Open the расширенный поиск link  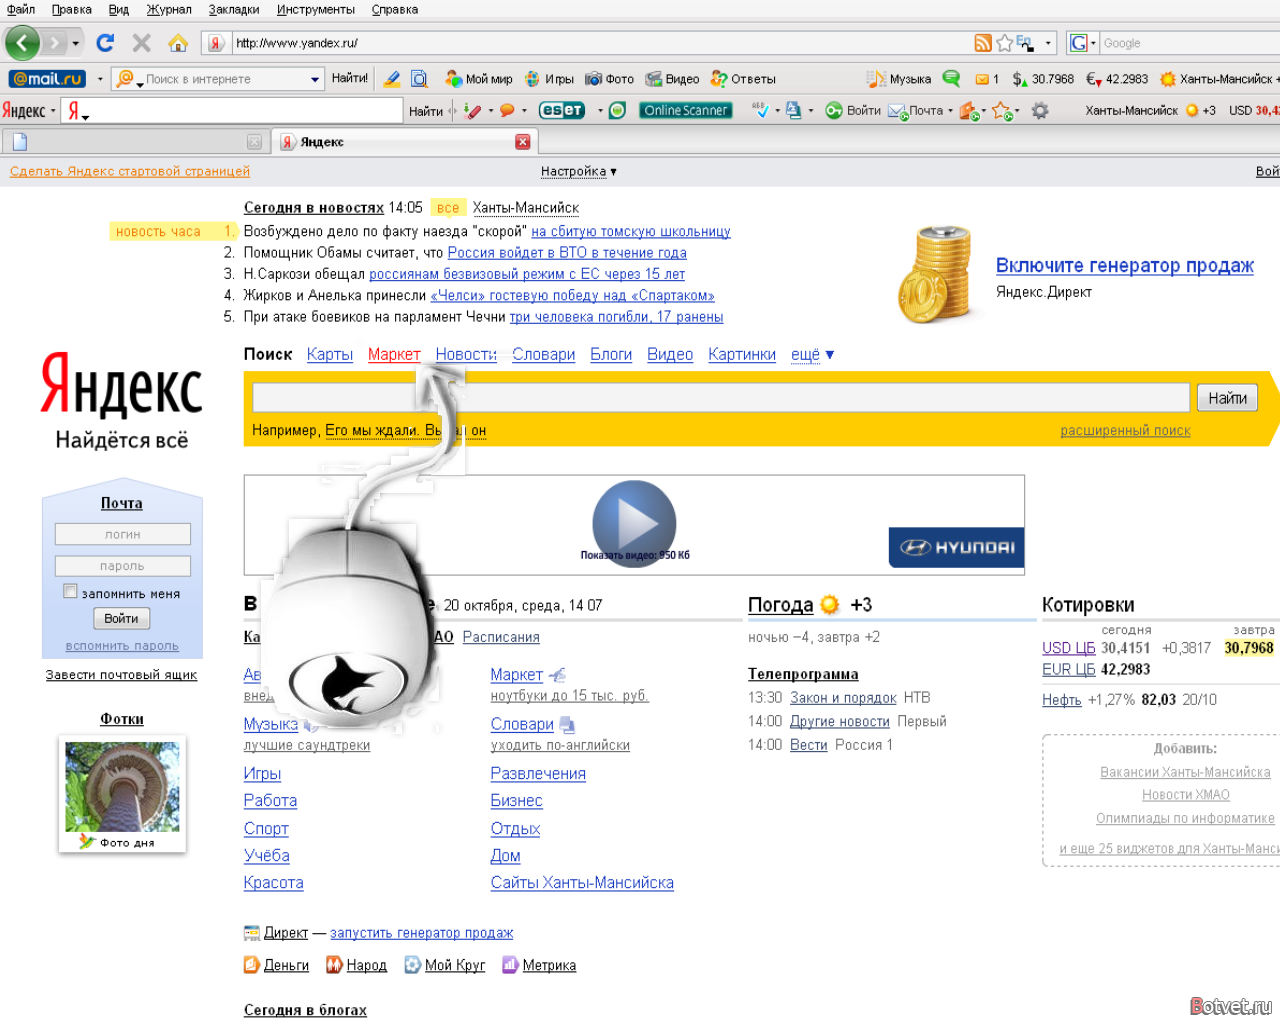coord(1125,430)
